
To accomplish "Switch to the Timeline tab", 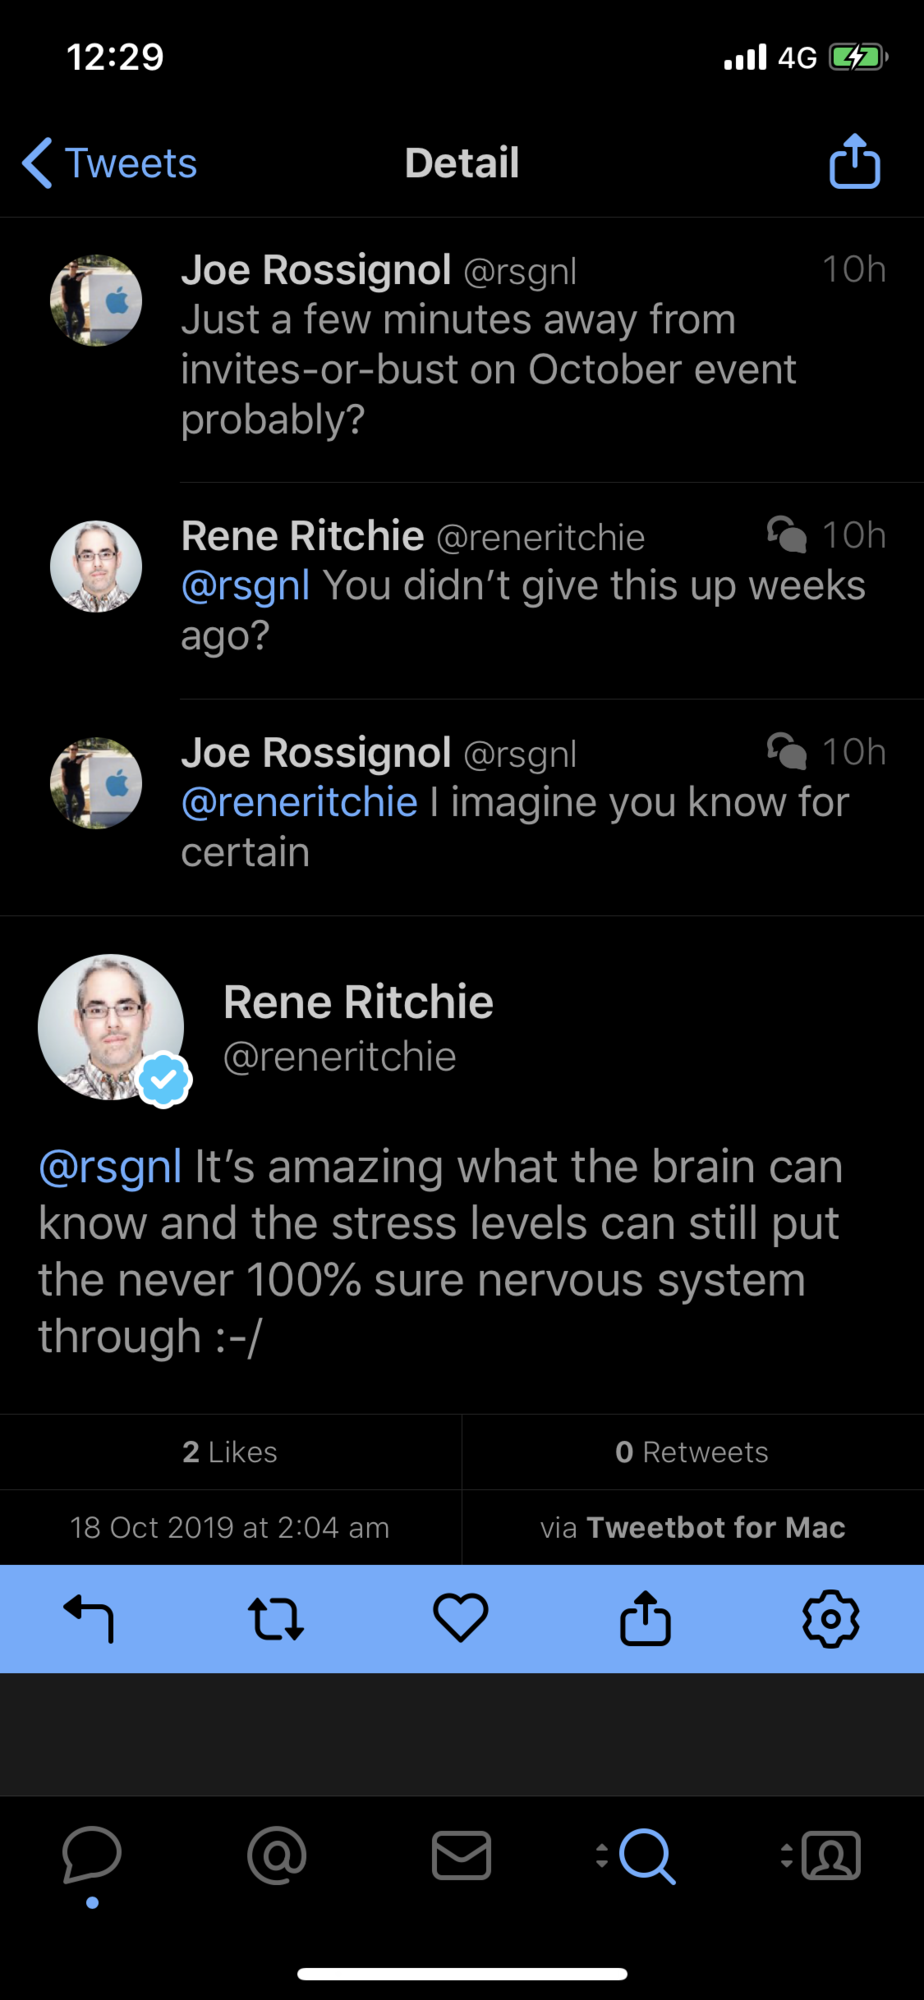I will [x=92, y=1856].
